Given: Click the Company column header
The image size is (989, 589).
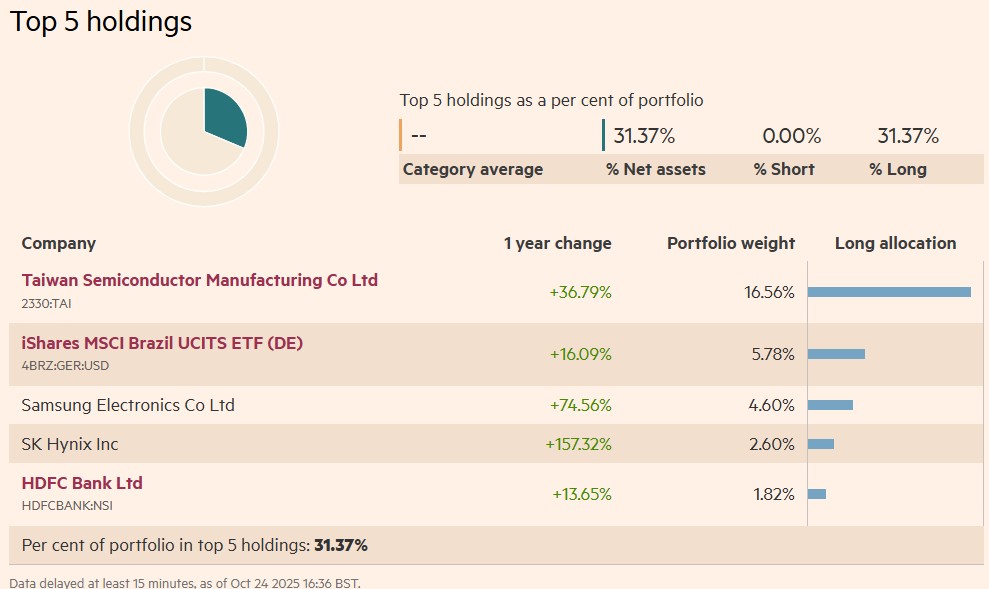Looking at the screenshot, I should pos(59,243).
